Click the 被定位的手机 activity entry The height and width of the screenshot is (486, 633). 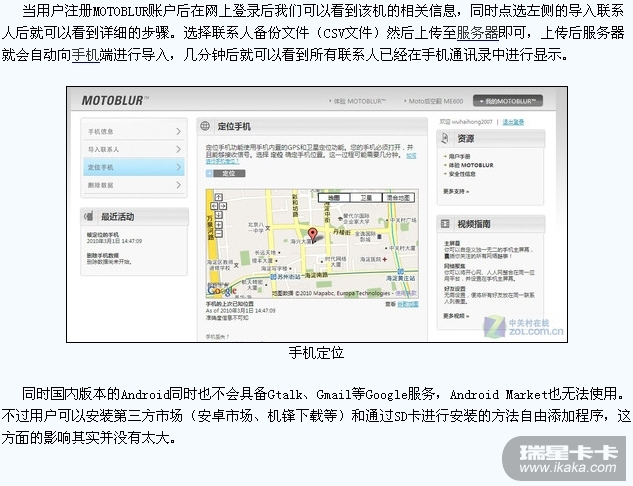pyautogui.click(x=103, y=235)
